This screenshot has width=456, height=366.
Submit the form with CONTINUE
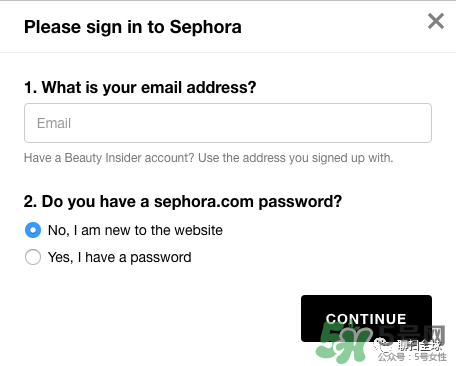click(x=366, y=318)
